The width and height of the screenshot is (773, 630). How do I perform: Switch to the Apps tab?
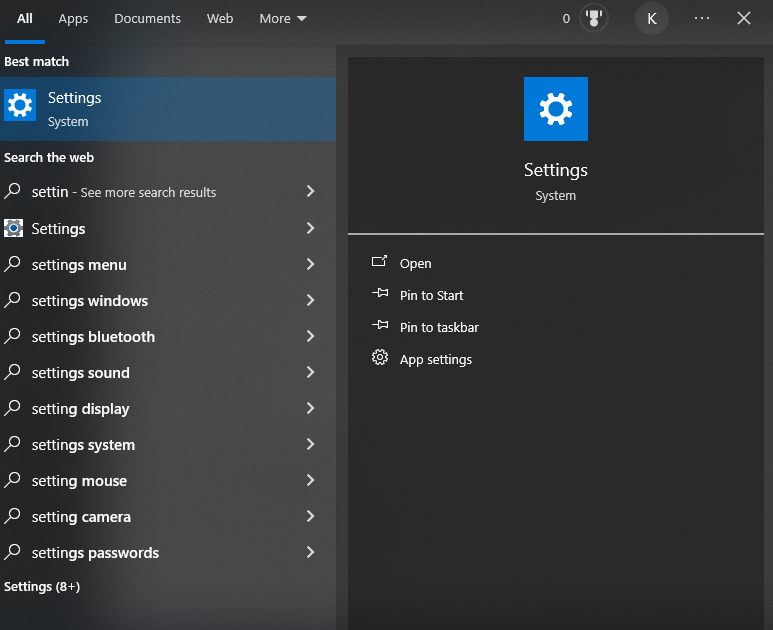point(73,19)
